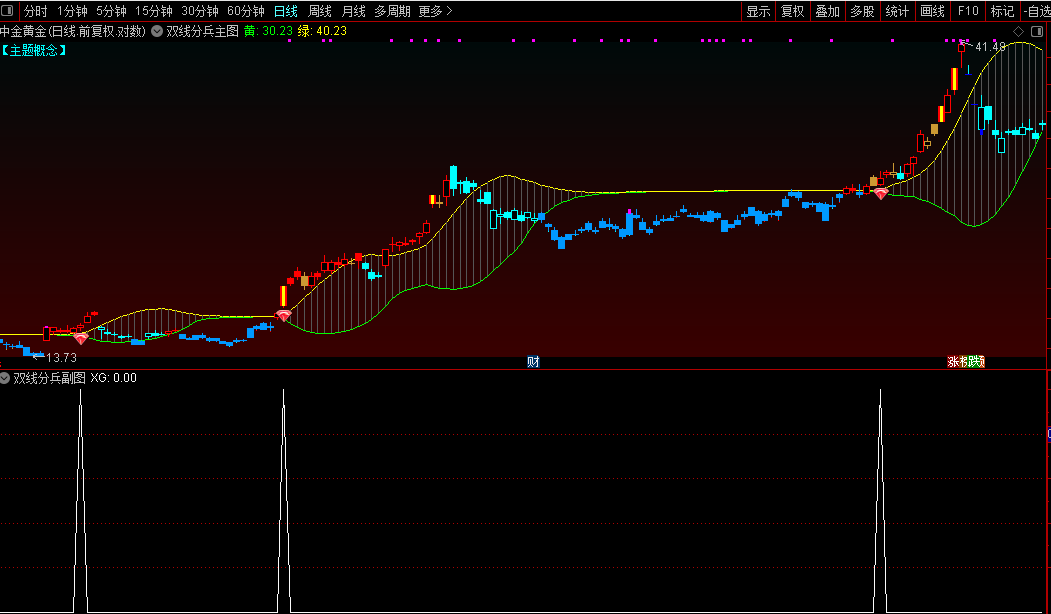
Task: Switch to the 周线 weekly tab
Action: 320,11
